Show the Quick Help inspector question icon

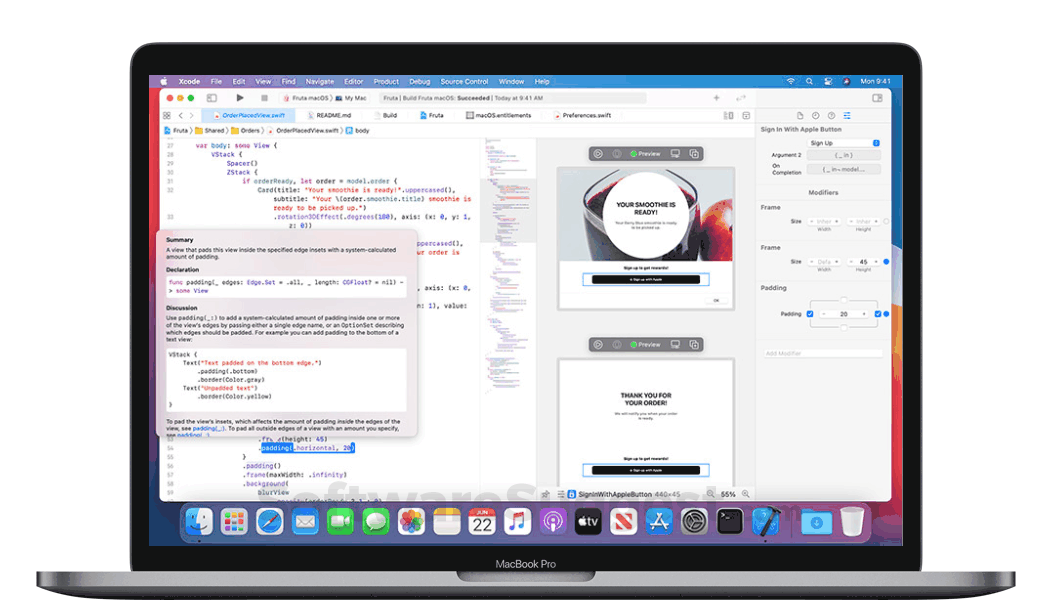pyautogui.click(x=831, y=115)
